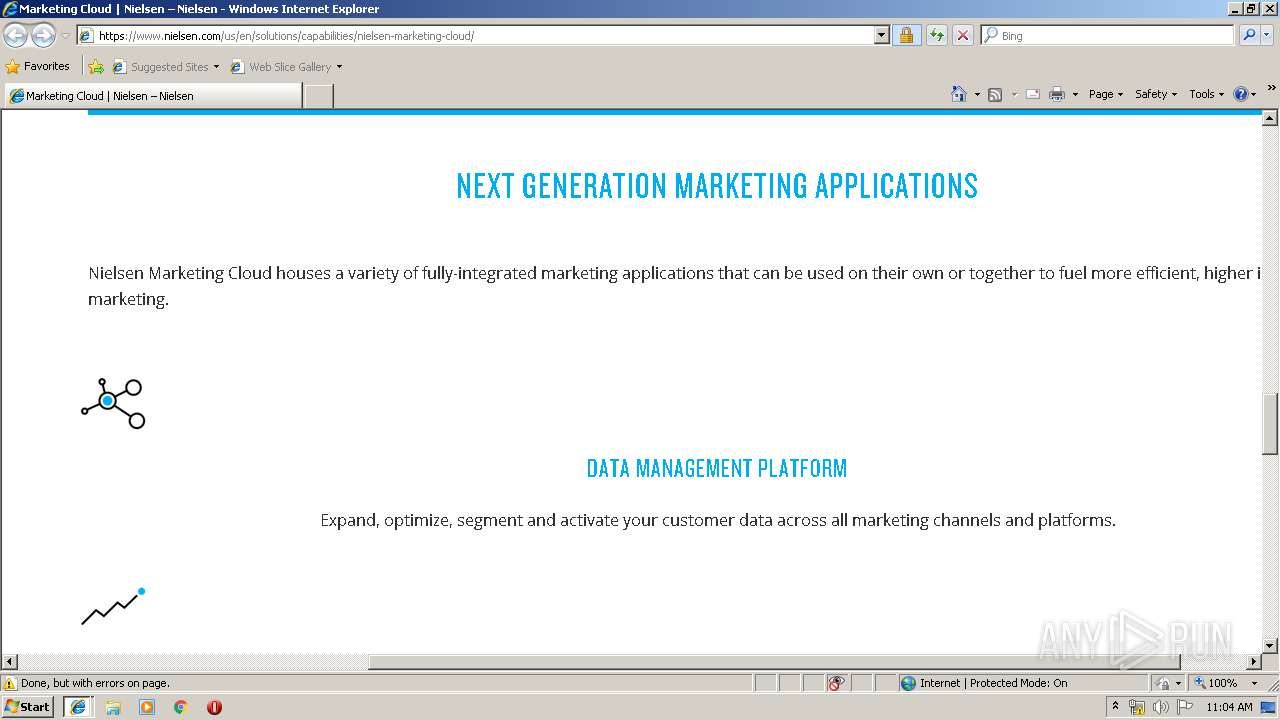This screenshot has width=1280, height=720.
Task: Click the popup blocker status icon
Action: point(836,683)
